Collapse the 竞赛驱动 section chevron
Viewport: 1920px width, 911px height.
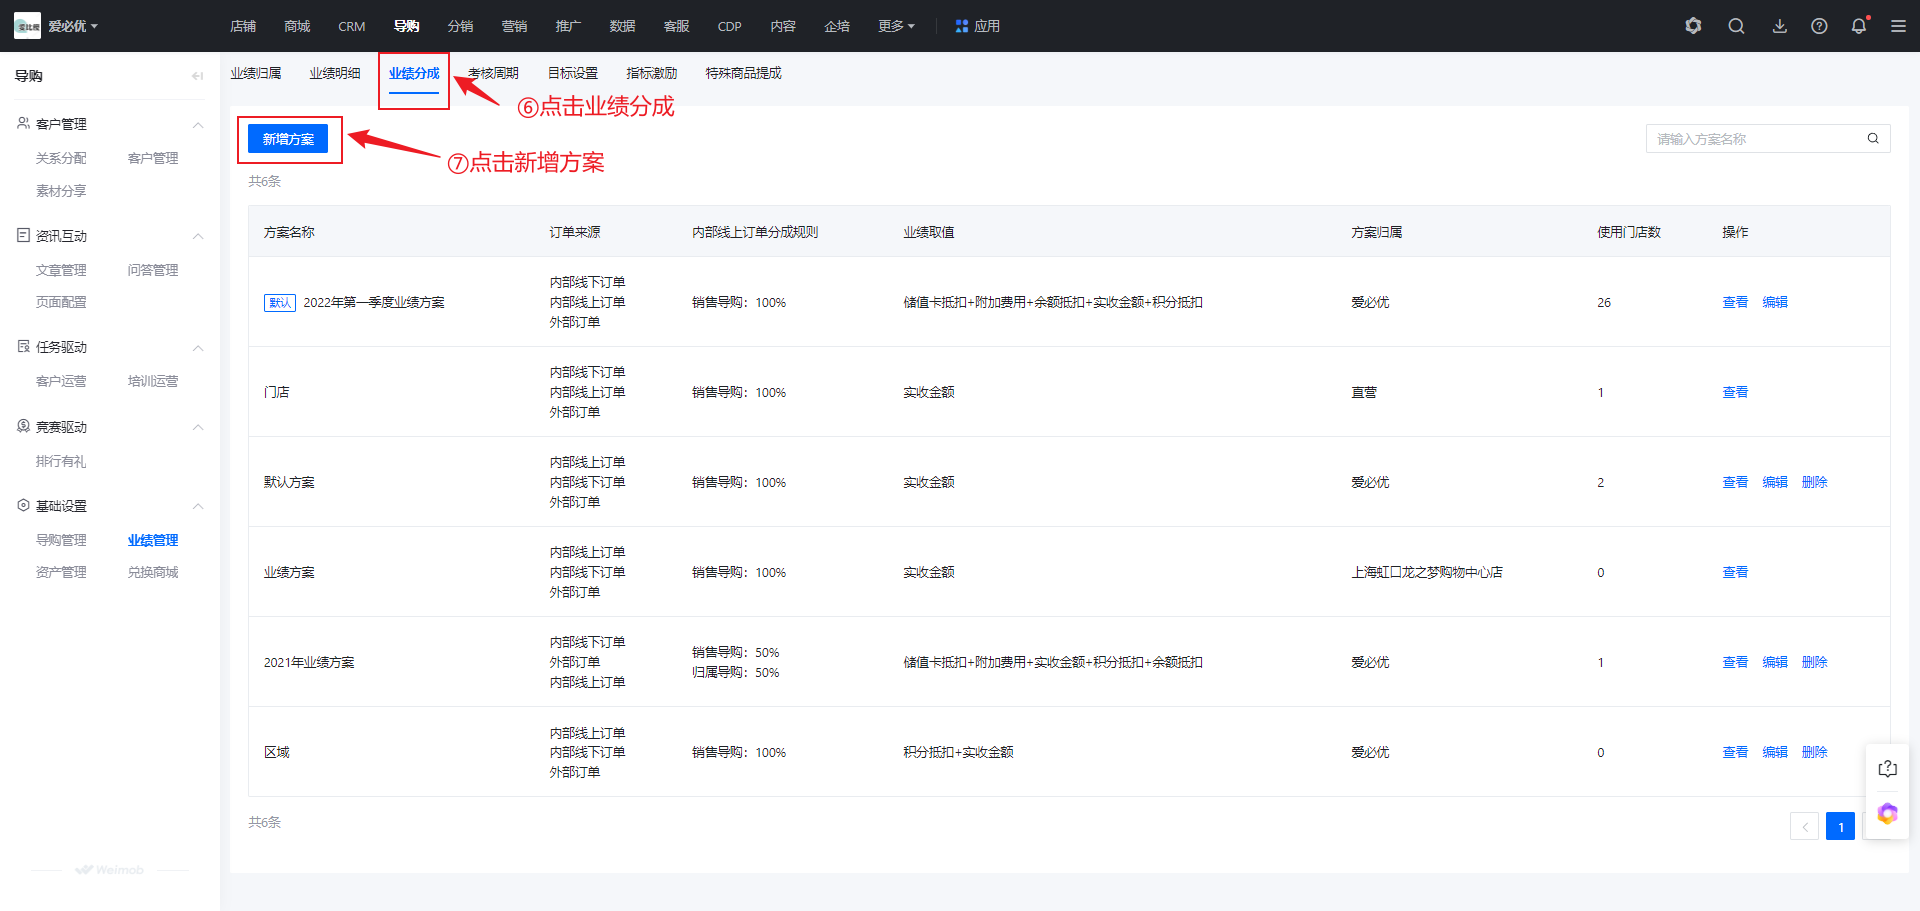tap(198, 427)
